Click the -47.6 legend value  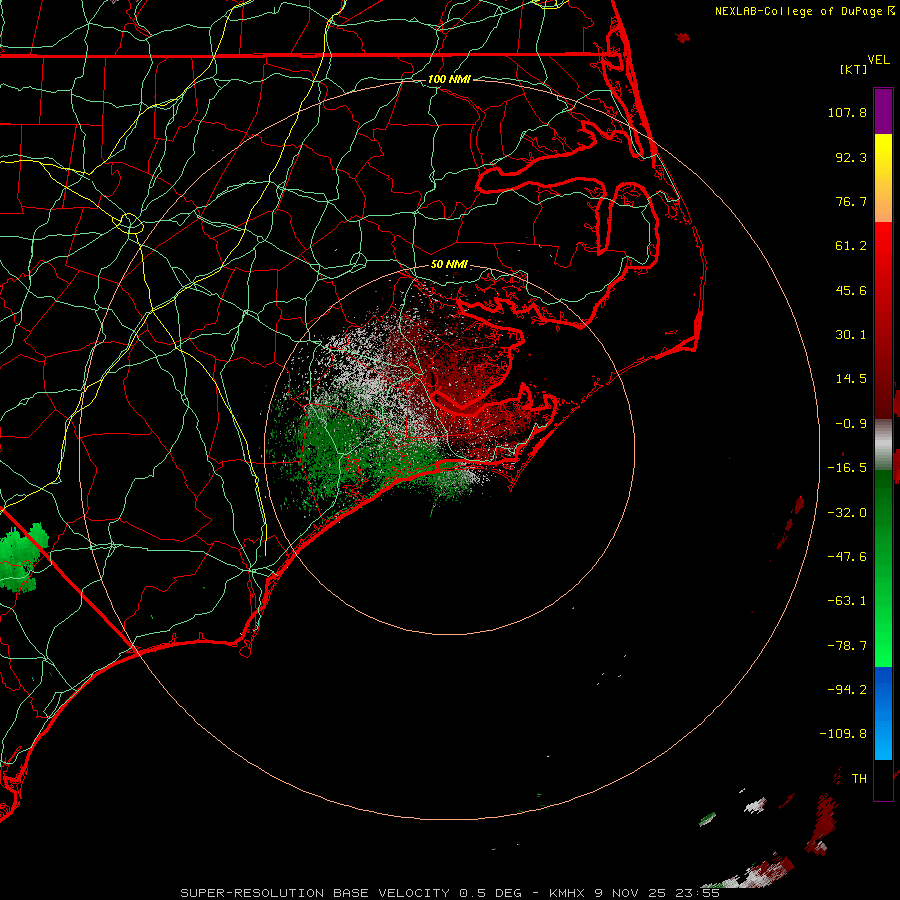point(847,557)
